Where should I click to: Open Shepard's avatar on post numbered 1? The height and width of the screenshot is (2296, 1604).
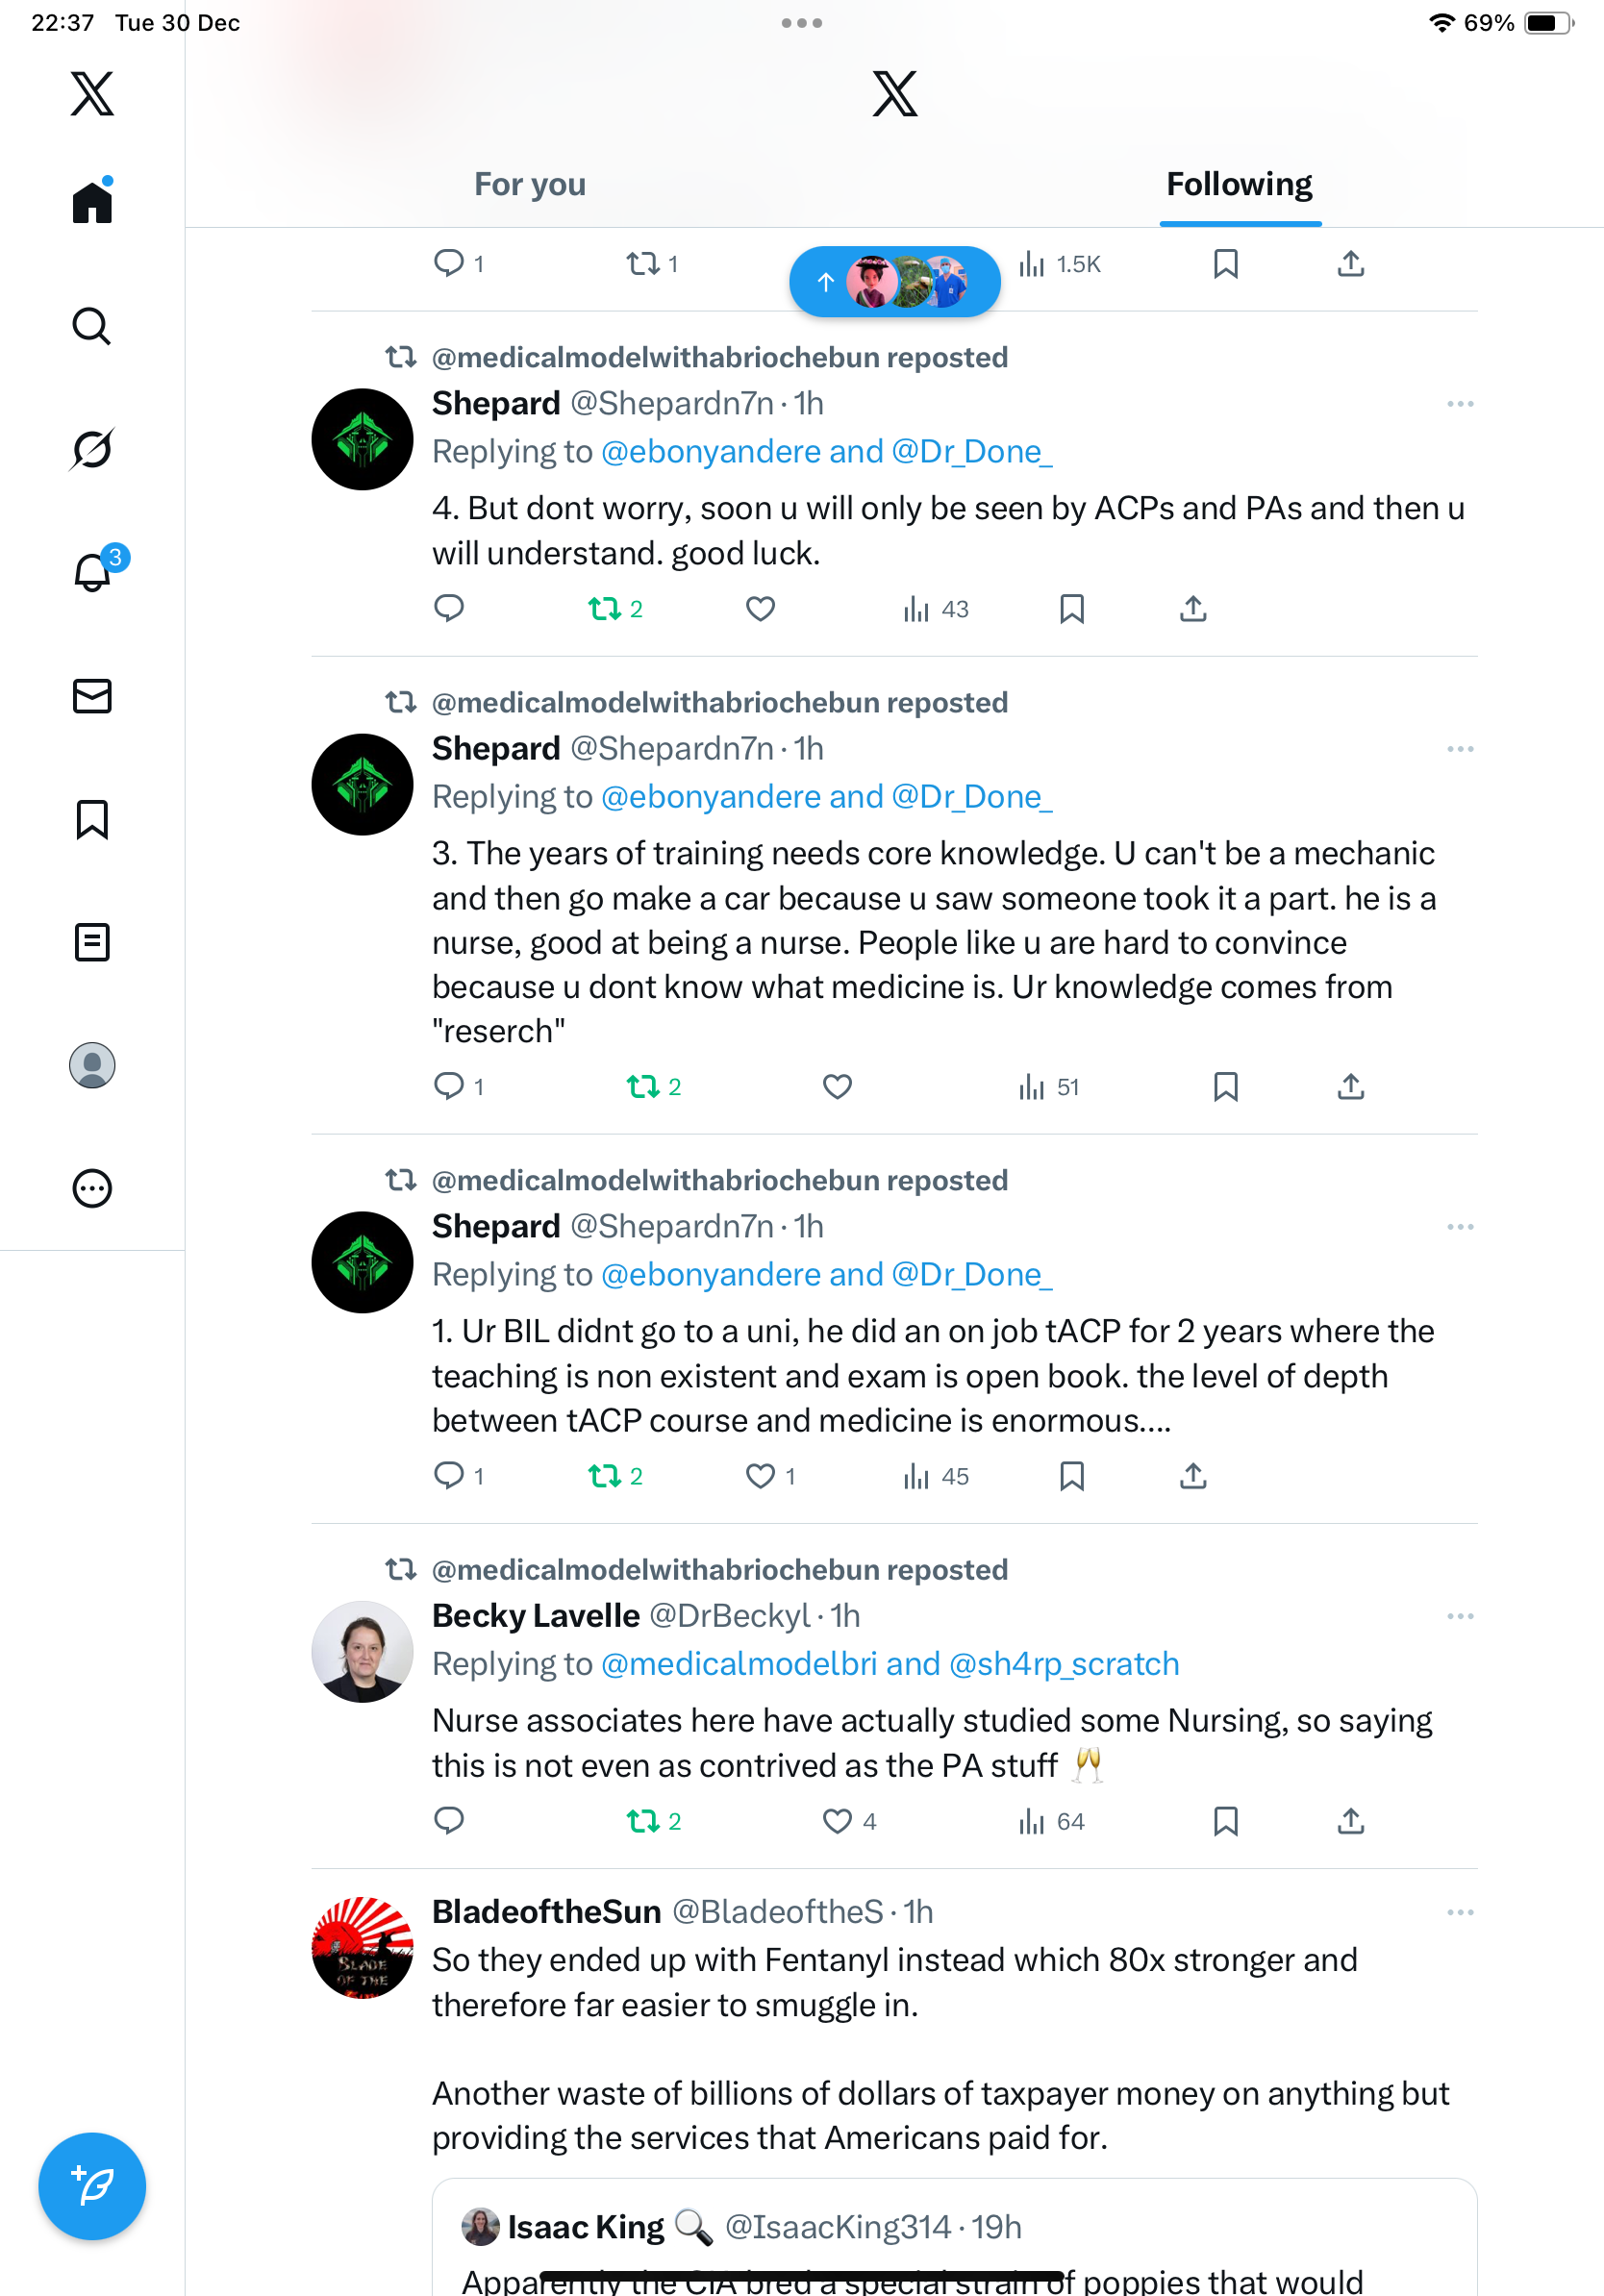[362, 1262]
